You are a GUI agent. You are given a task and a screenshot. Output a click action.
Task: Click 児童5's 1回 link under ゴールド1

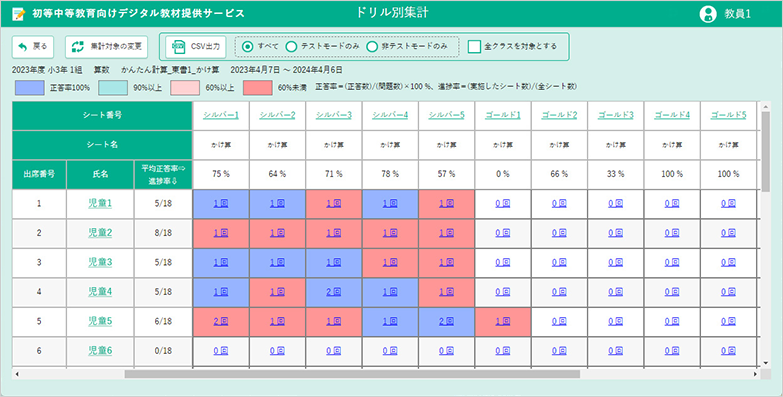coord(503,322)
